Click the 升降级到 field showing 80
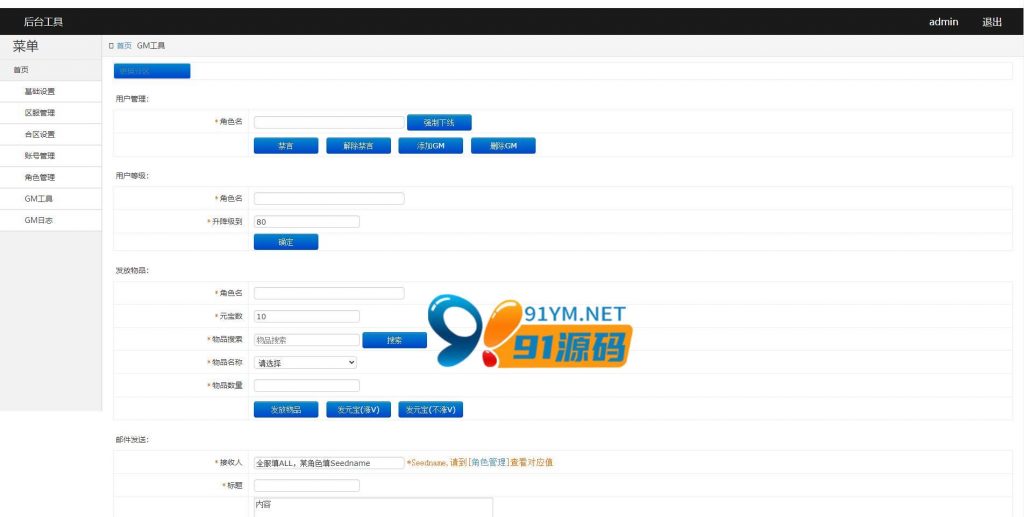 [307, 222]
